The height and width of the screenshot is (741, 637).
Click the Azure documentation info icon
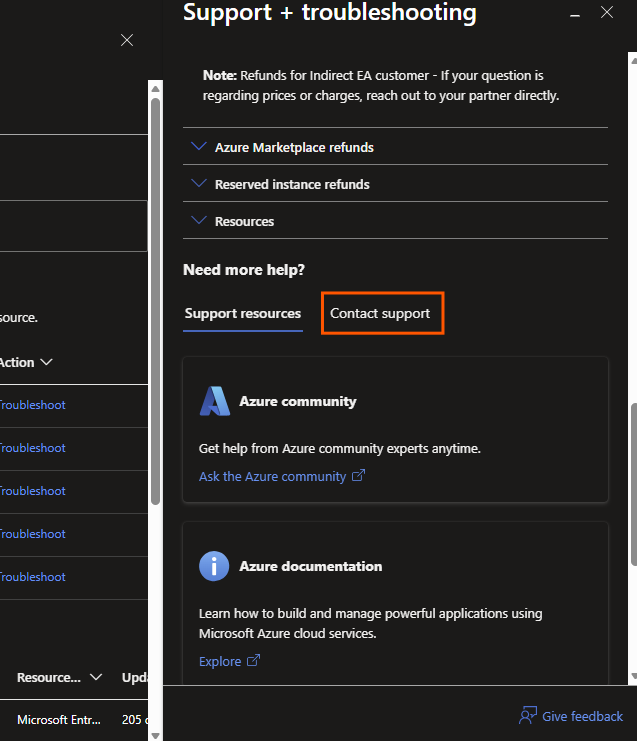click(x=214, y=566)
